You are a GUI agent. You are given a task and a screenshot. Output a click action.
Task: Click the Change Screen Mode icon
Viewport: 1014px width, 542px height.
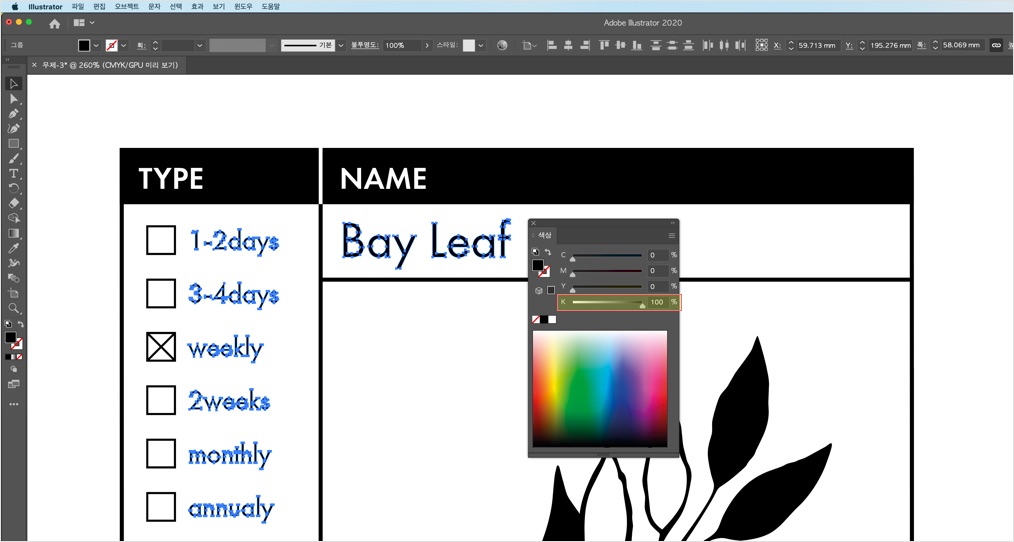pos(13,384)
